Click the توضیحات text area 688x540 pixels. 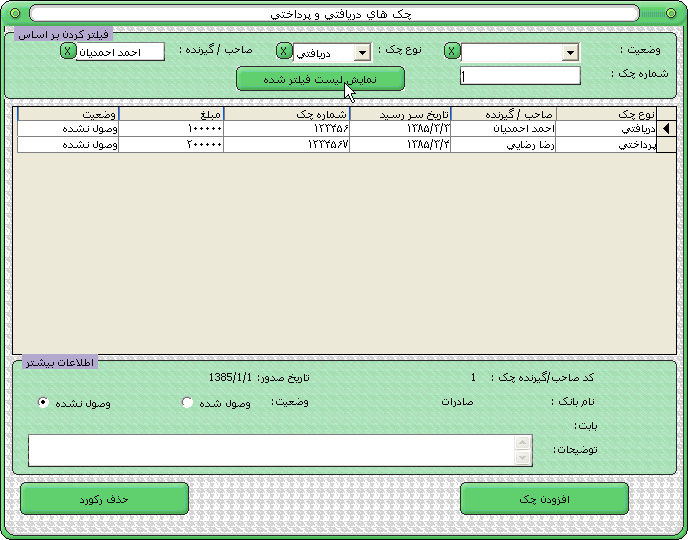[270, 450]
